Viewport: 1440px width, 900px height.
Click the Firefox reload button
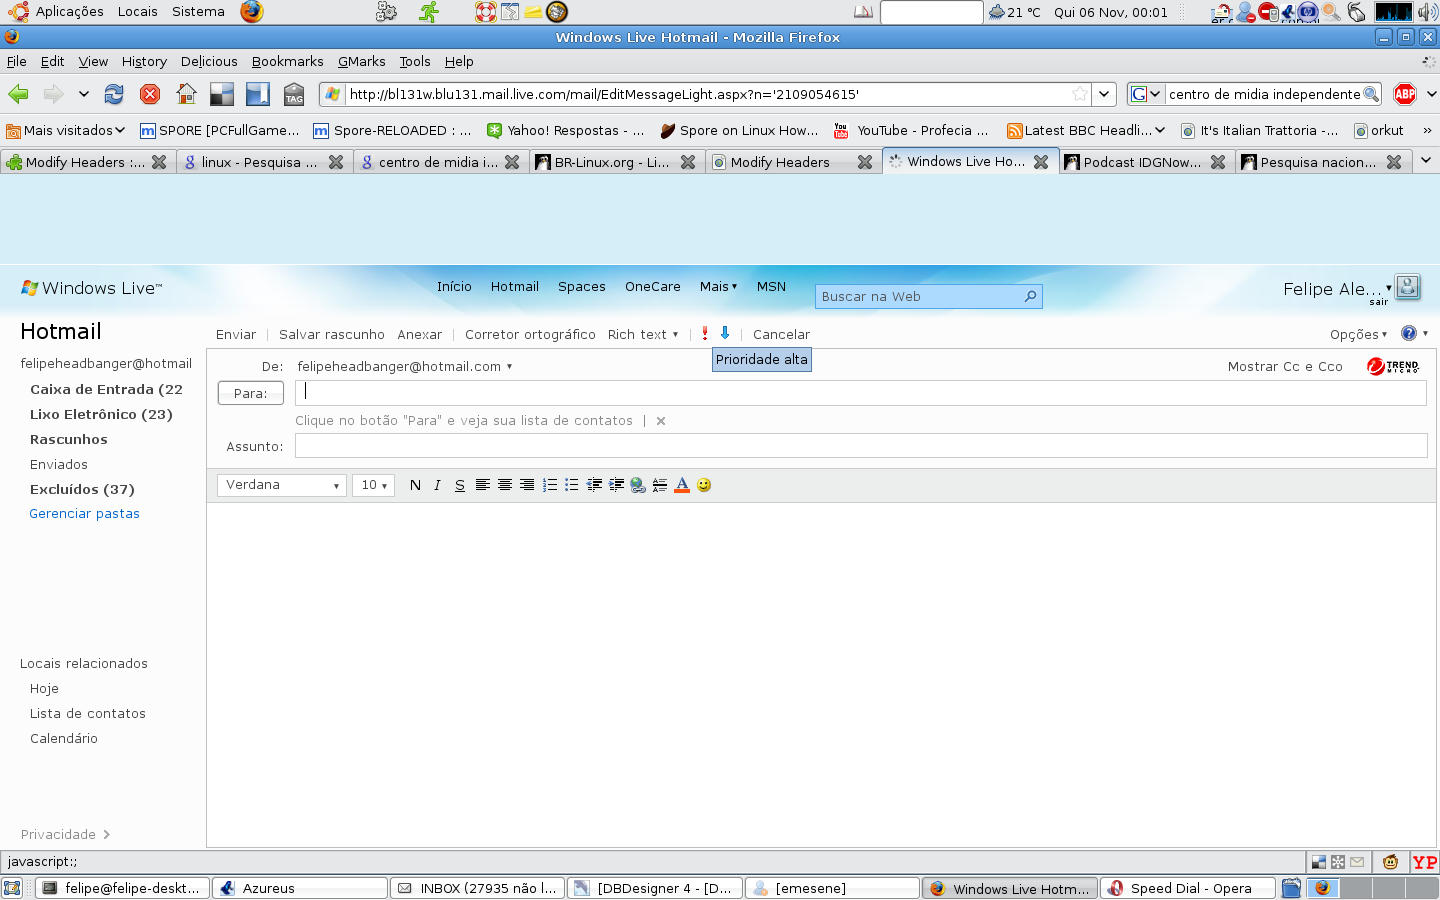pos(114,94)
